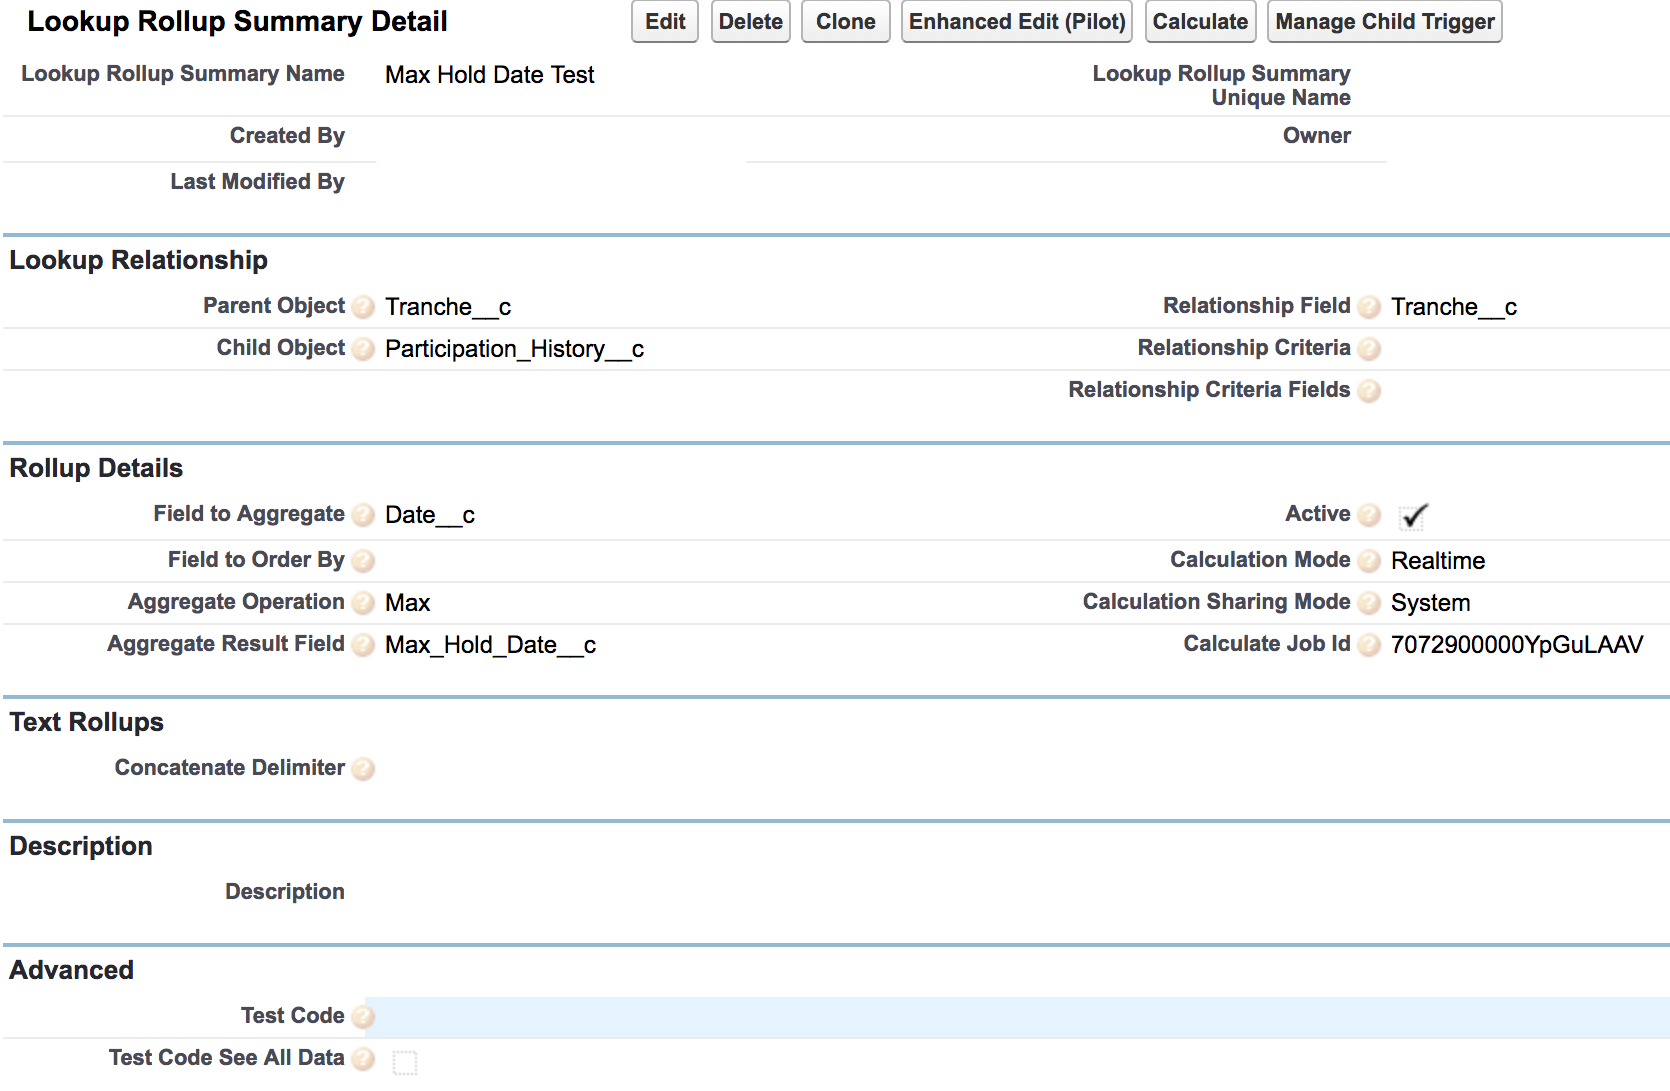Open help for Aggregate Operation
Screen dimensions: 1670x1091
[363, 603]
